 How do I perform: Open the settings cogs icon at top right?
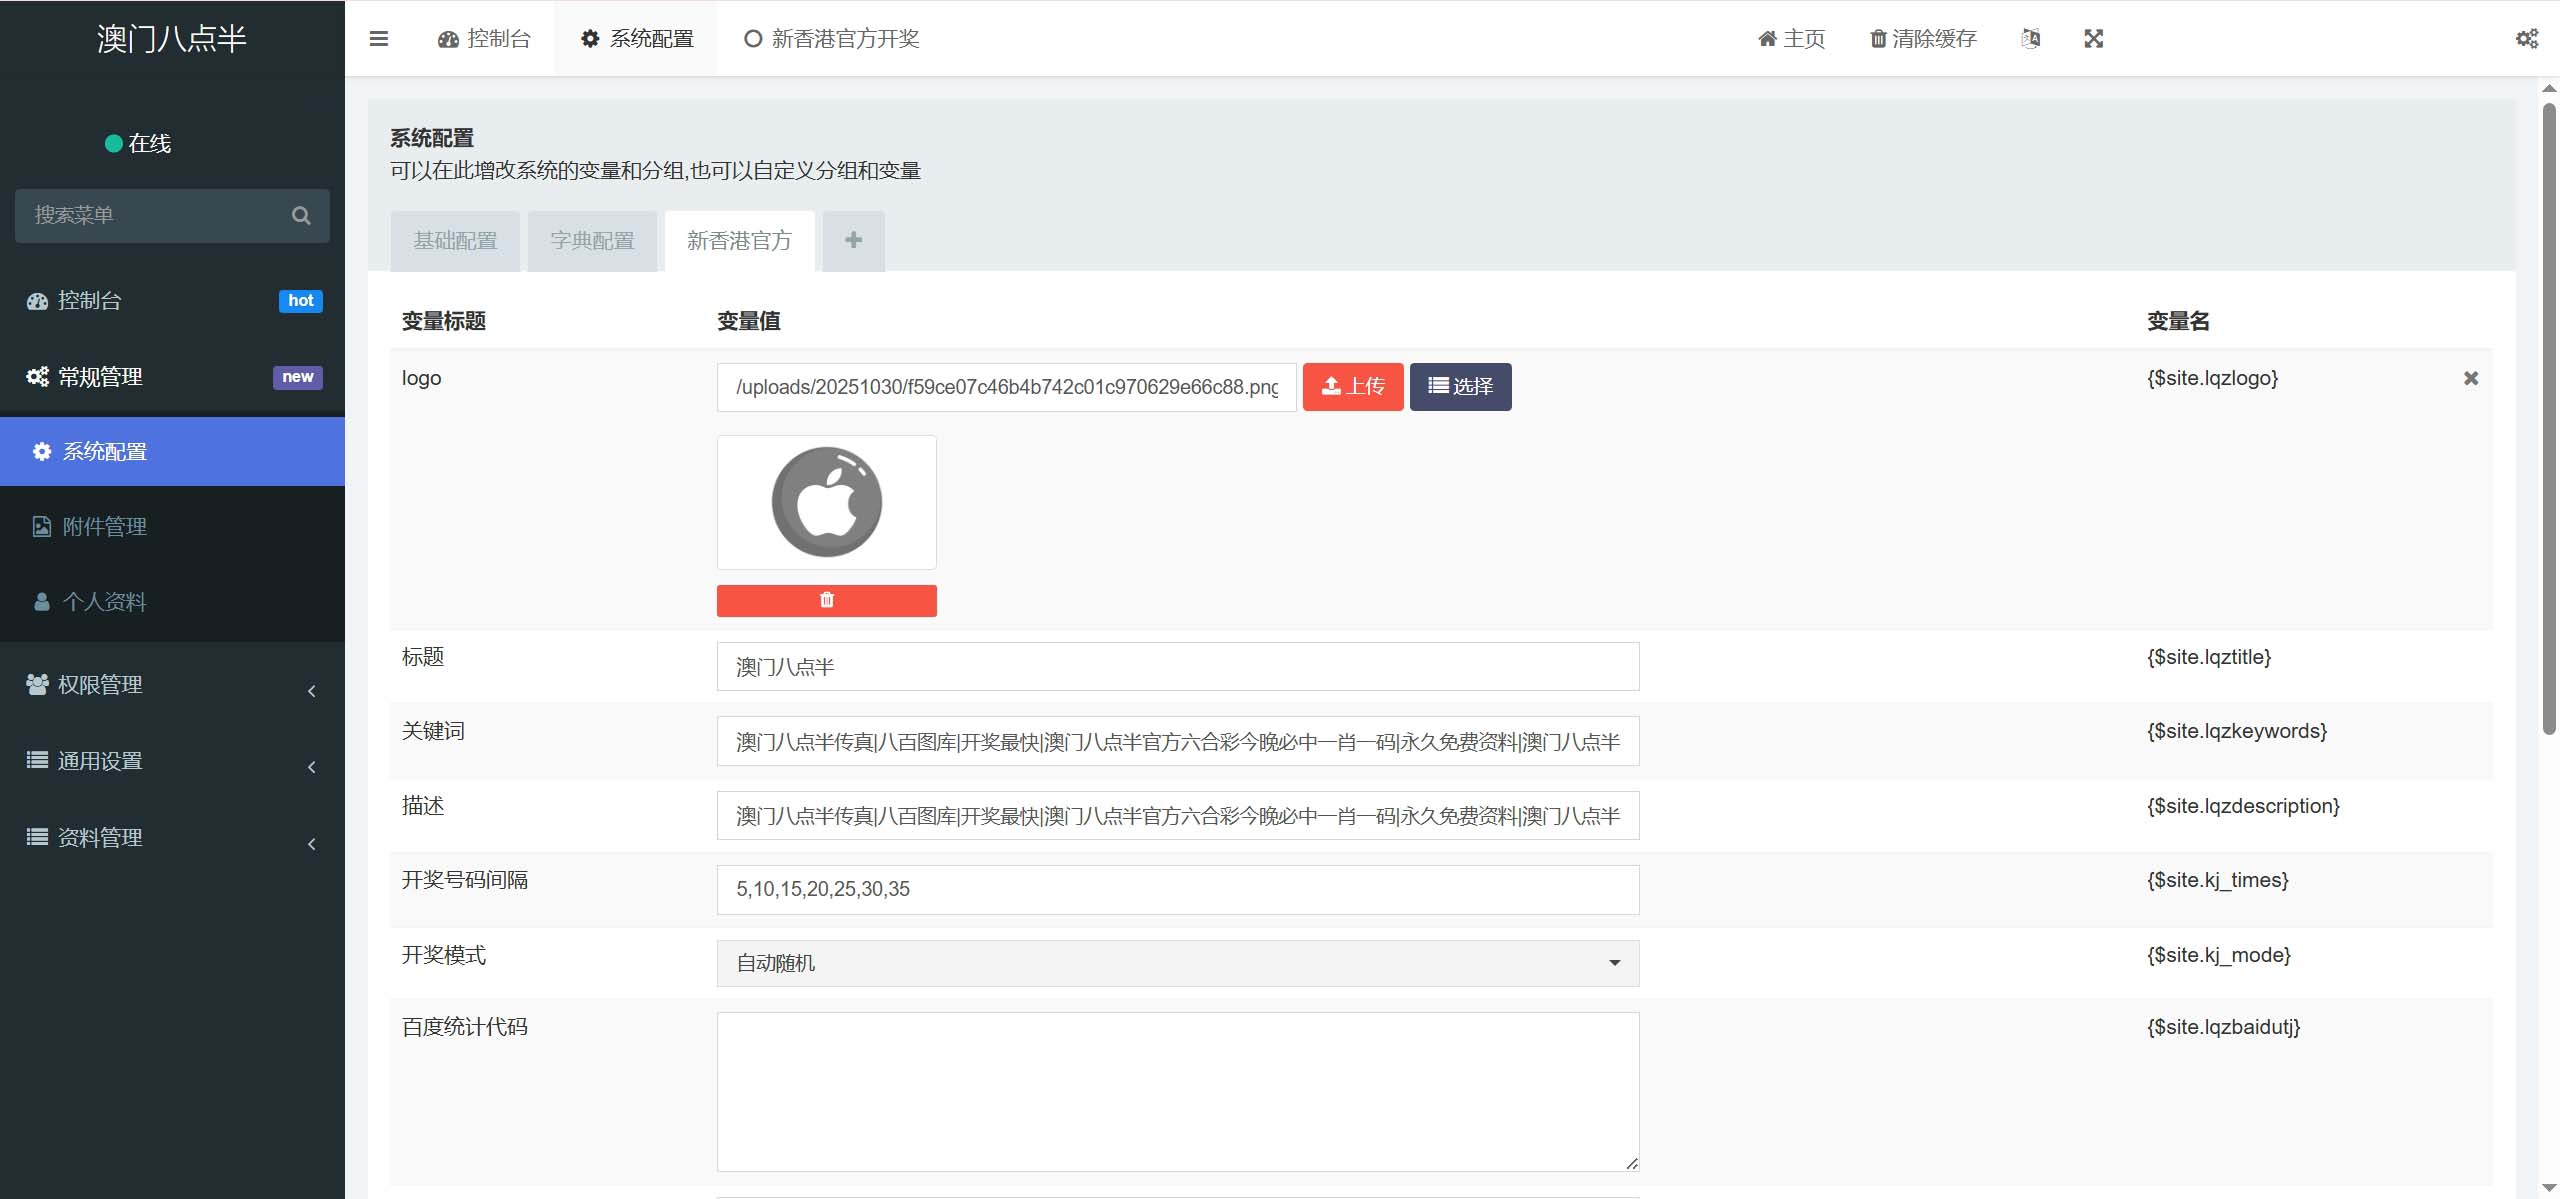[2526, 39]
